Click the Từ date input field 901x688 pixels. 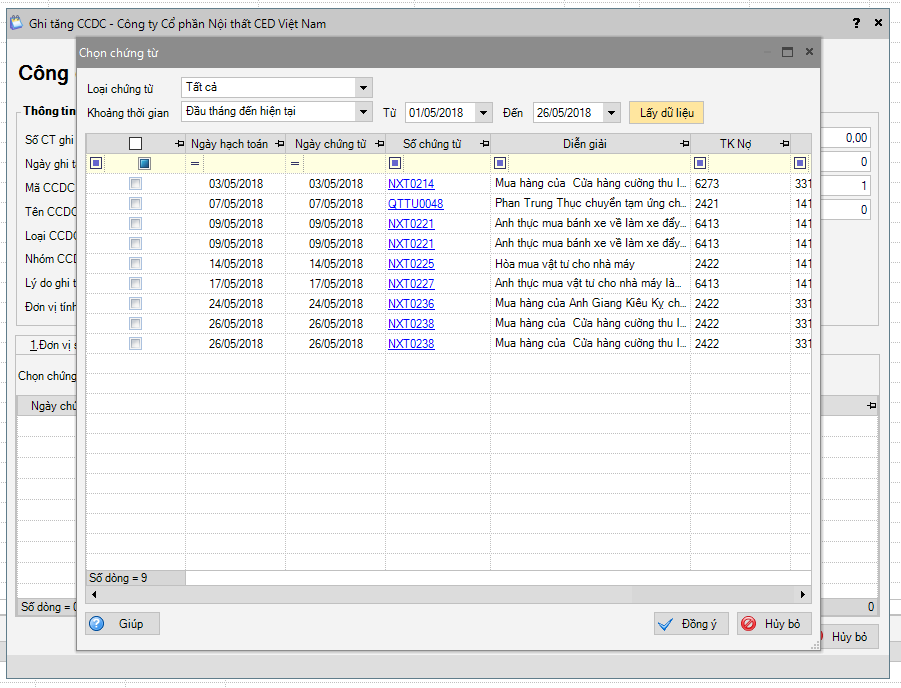click(x=439, y=113)
